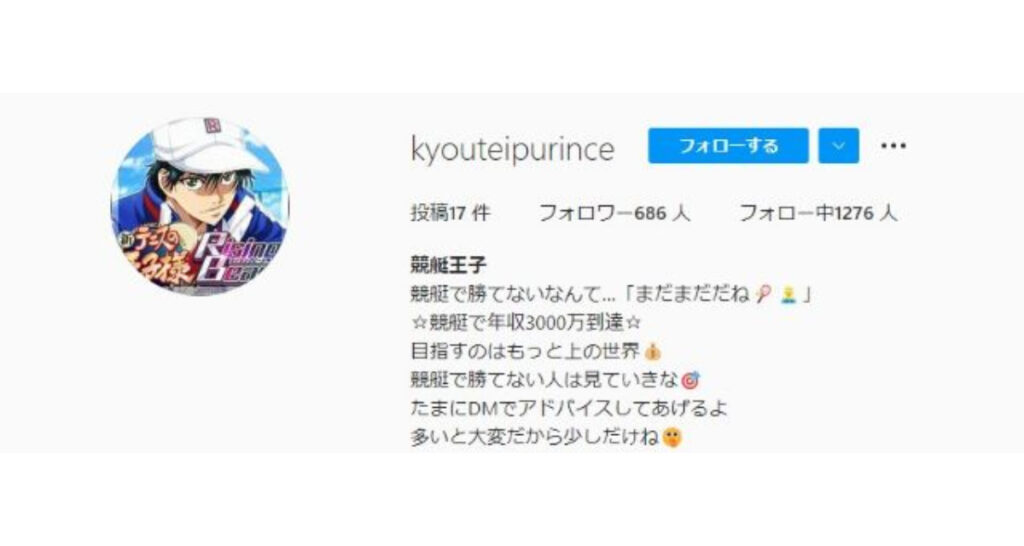The width and height of the screenshot is (1024, 546).
Task: Click the 競艇王子 display name
Action: (x=449, y=265)
